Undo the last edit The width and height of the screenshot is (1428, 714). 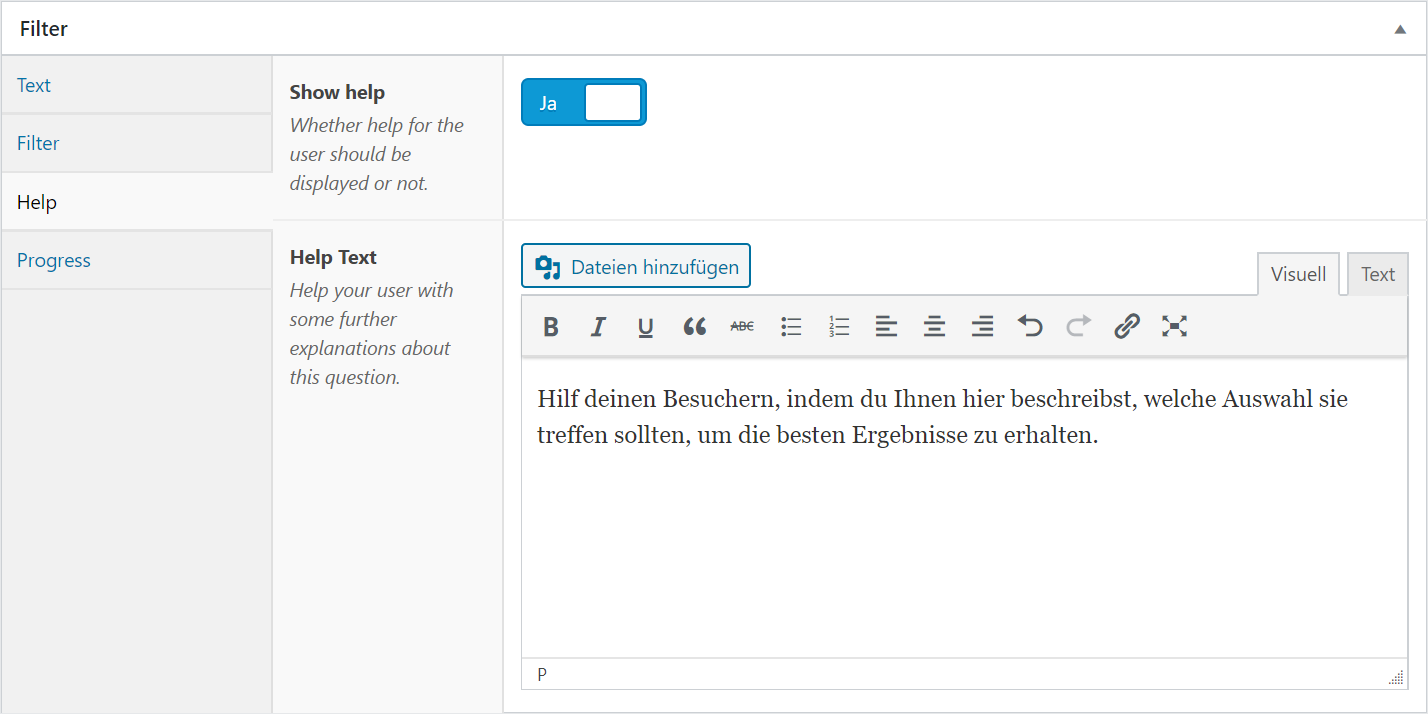pos(1030,326)
